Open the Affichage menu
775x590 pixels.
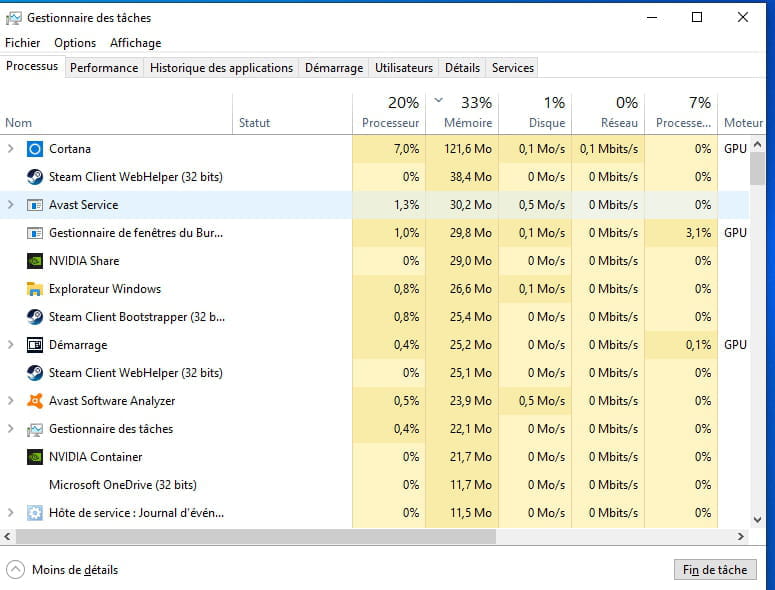click(x=135, y=43)
